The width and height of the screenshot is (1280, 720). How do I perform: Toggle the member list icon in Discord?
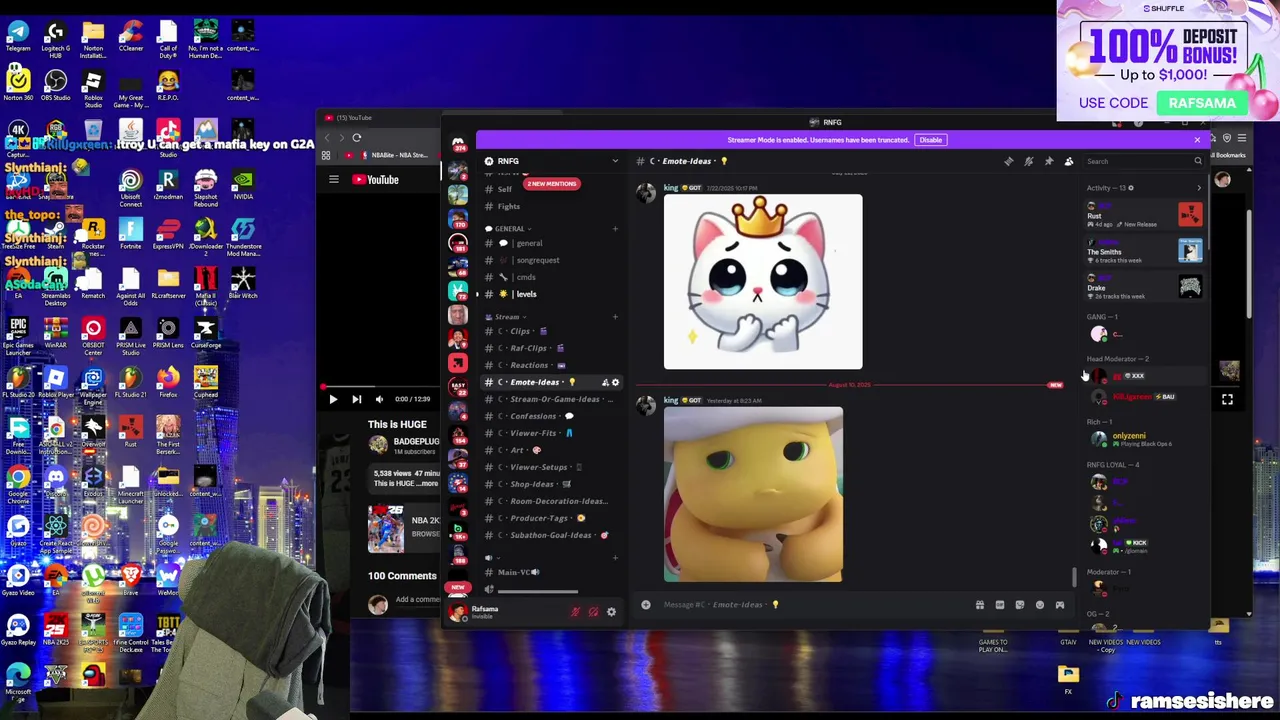coord(1068,161)
